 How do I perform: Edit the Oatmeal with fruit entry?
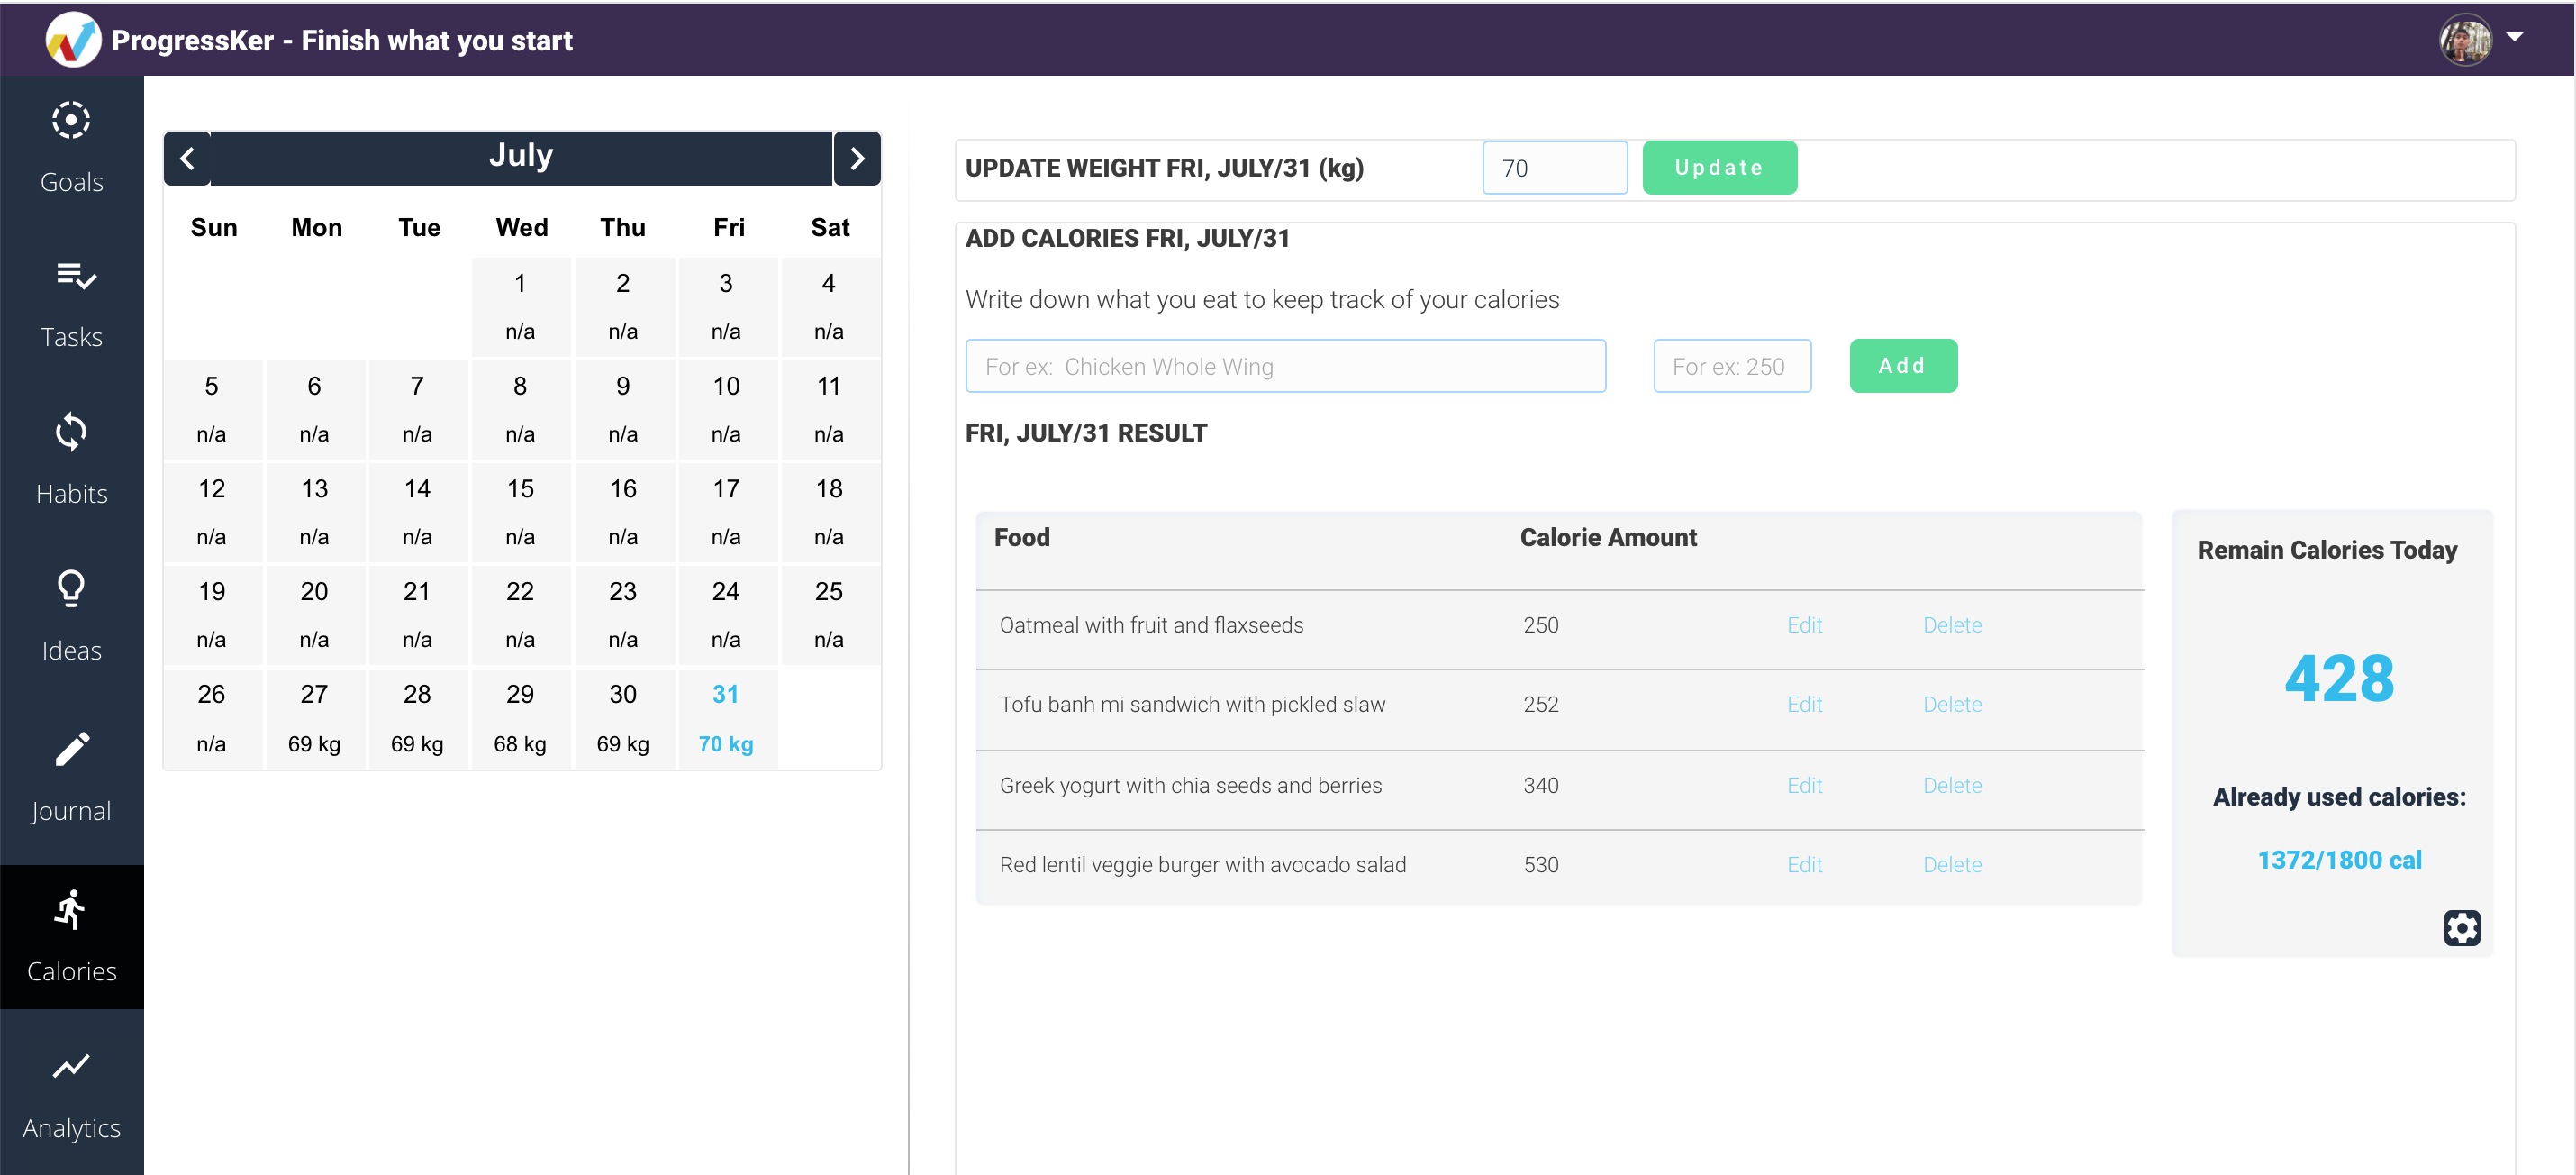pyautogui.click(x=1804, y=625)
